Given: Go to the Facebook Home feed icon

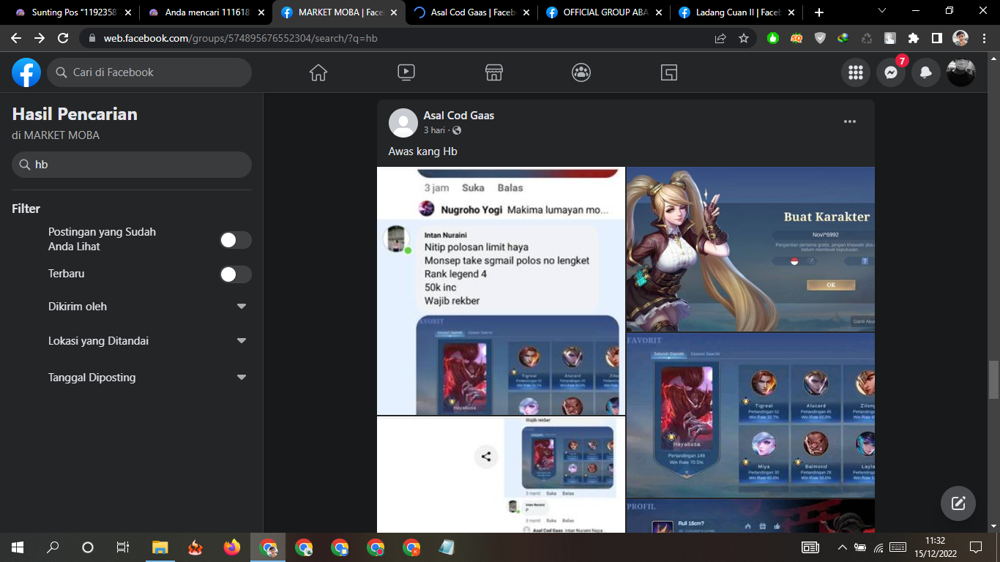Looking at the screenshot, I should (x=318, y=72).
